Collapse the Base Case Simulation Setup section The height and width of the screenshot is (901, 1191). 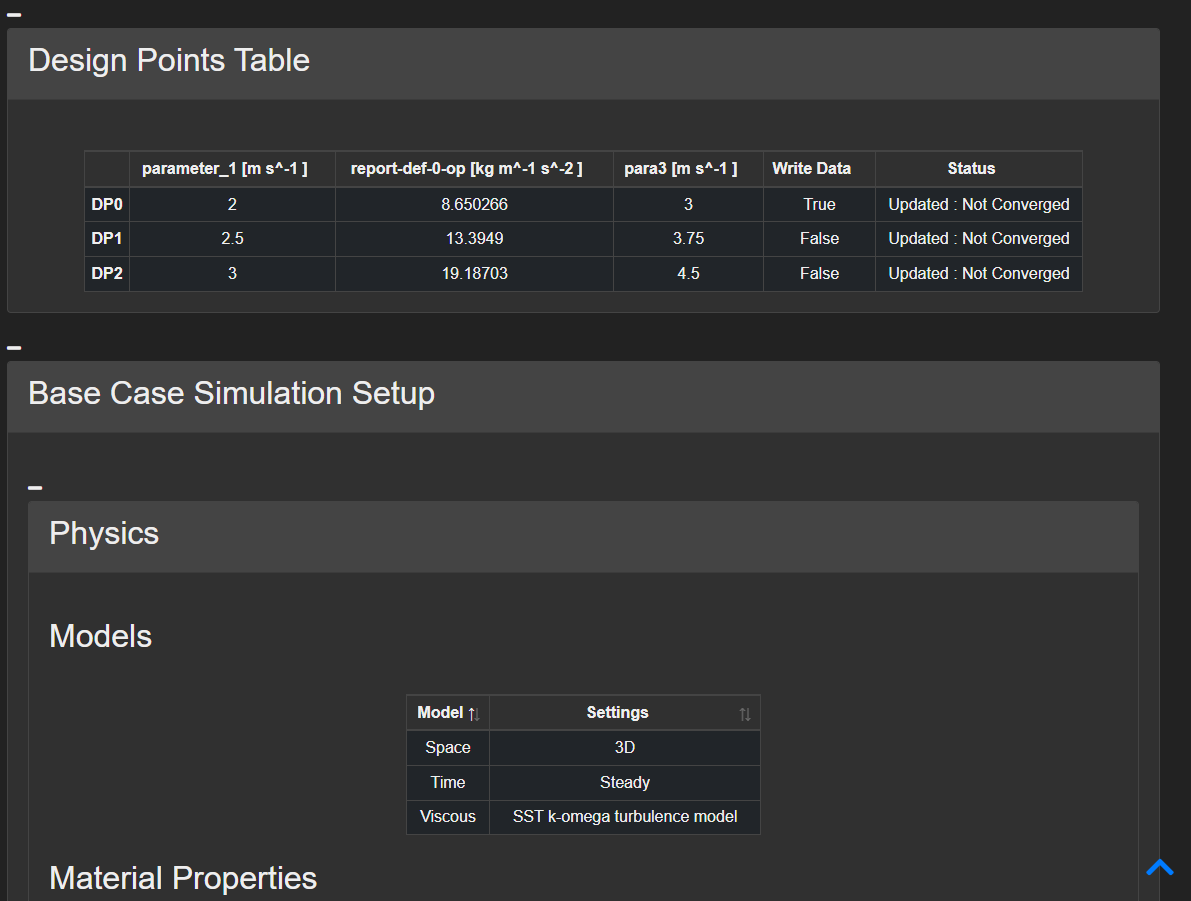pos(14,347)
